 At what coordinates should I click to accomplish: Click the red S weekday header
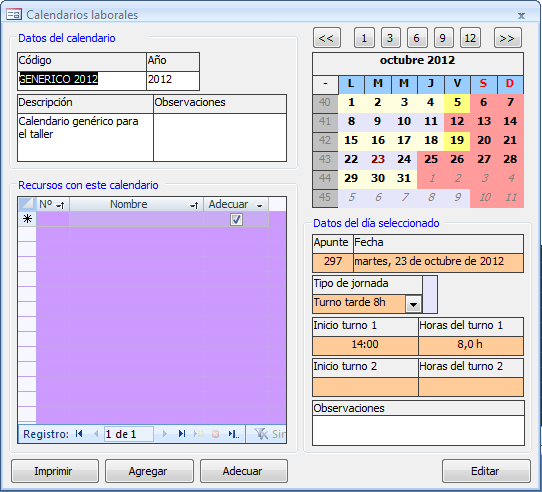point(484,84)
